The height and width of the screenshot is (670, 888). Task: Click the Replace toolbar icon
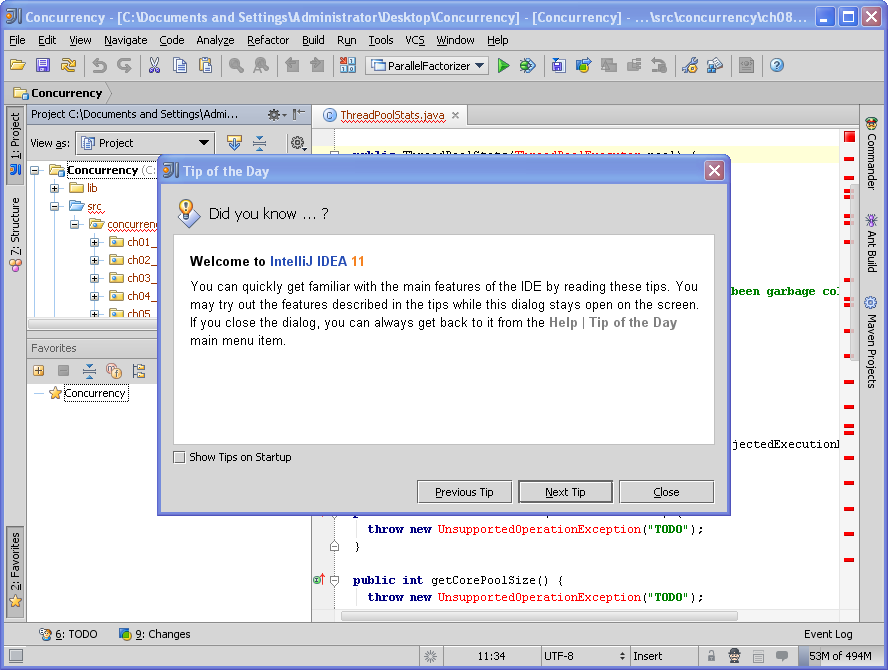pyautogui.click(x=261, y=66)
